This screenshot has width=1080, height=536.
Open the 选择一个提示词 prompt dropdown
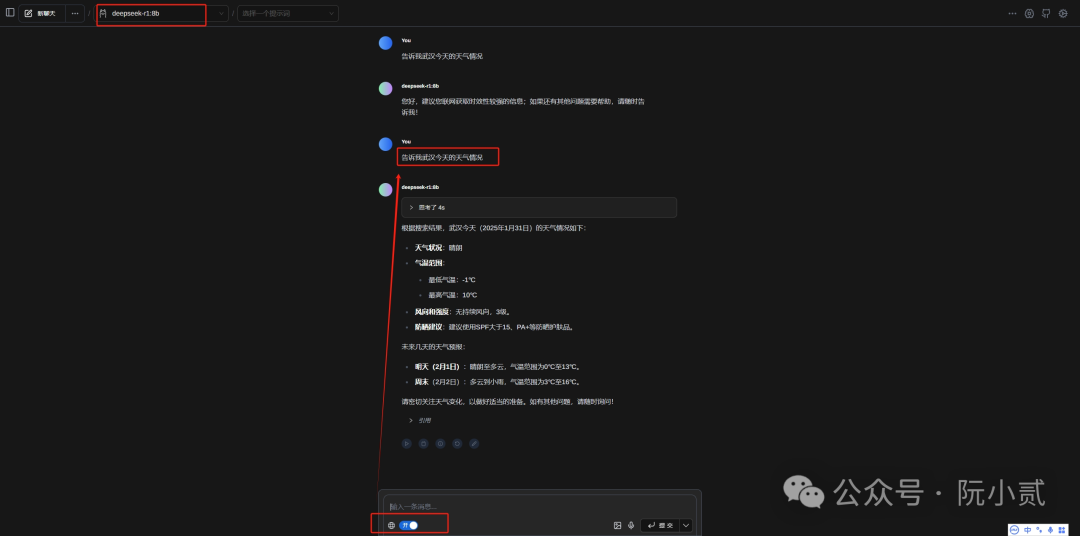point(288,13)
